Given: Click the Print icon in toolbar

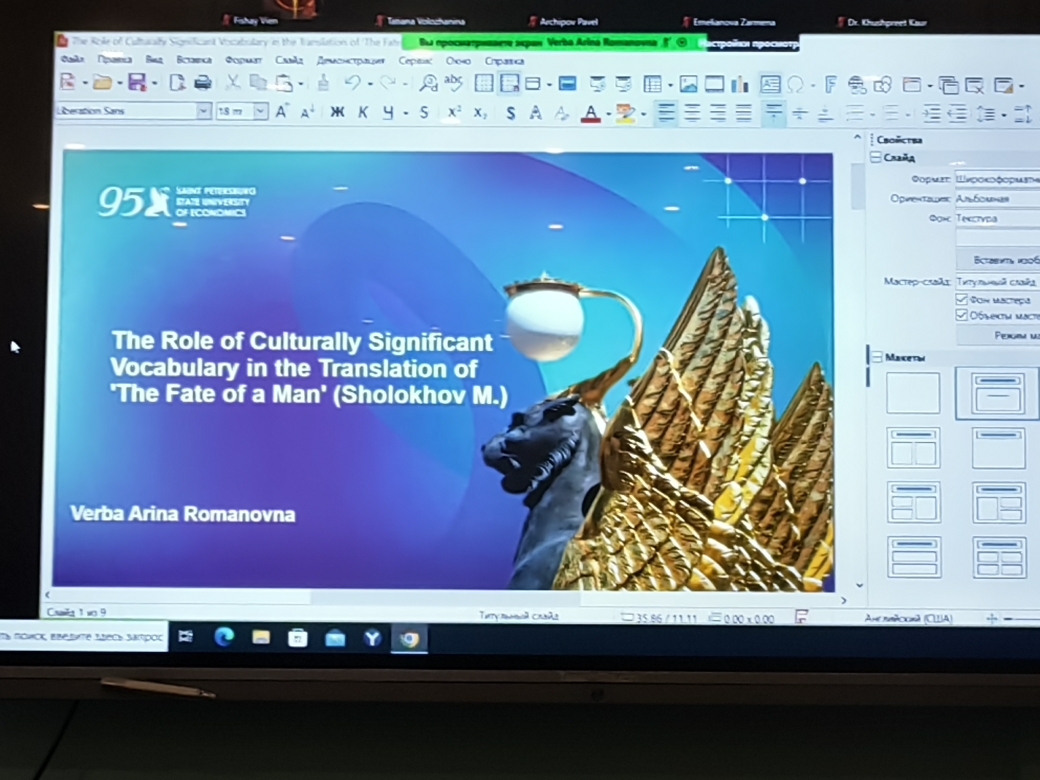Looking at the screenshot, I should pyautogui.click(x=202, y=83).
